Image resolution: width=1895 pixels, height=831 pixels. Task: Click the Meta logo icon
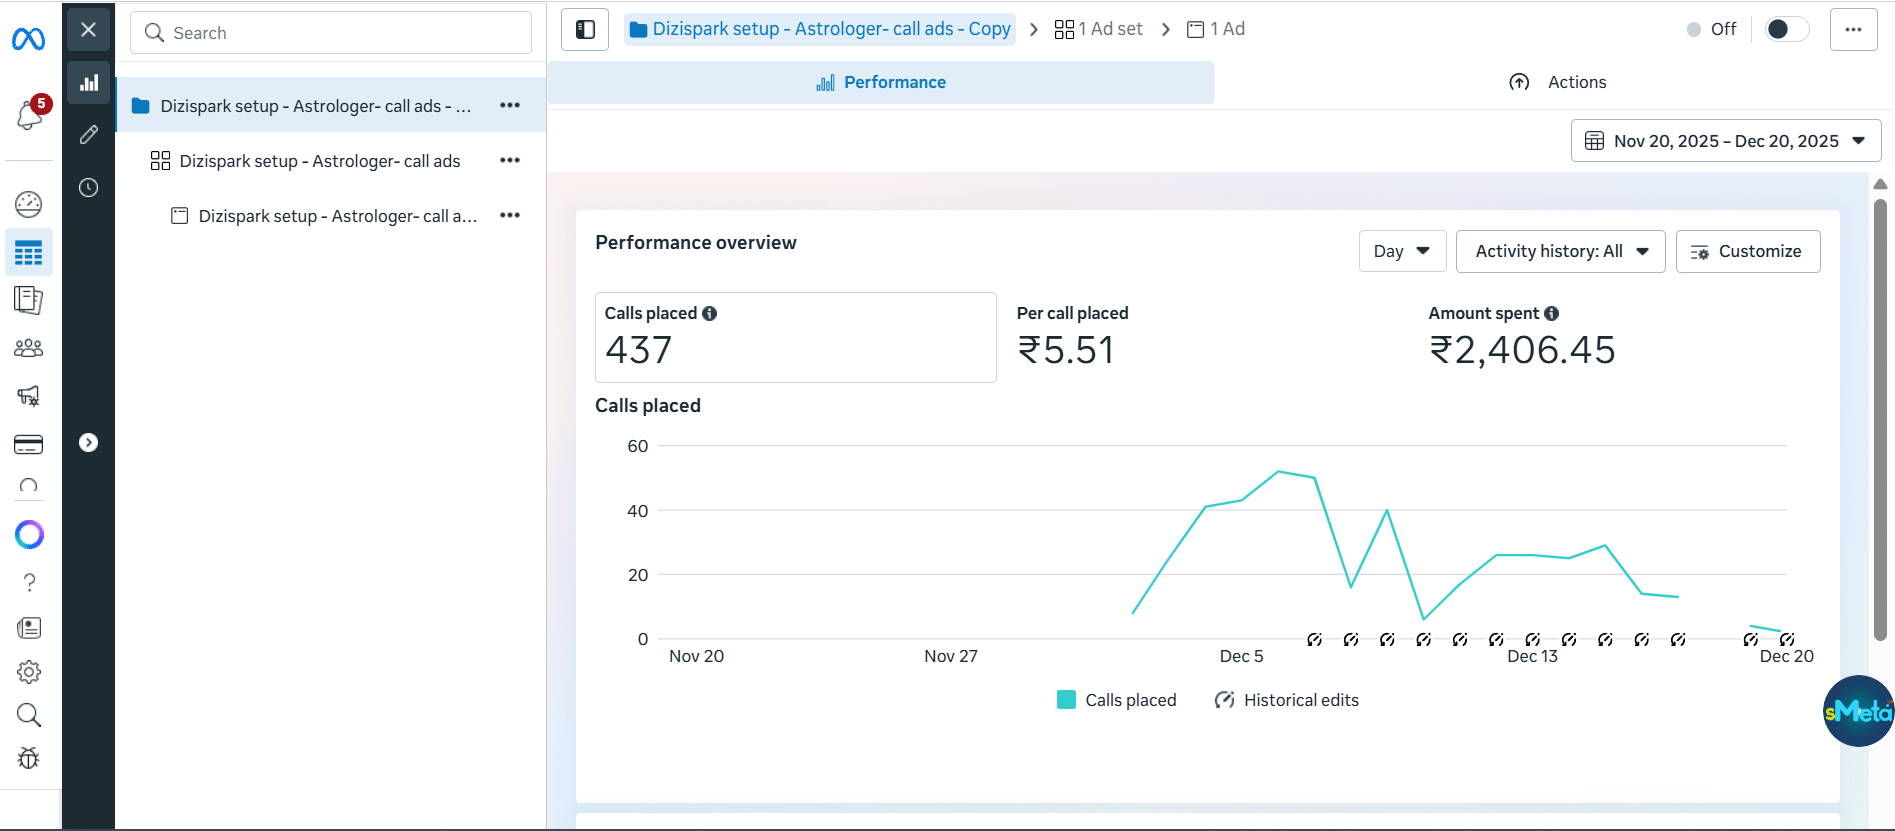pyautogui.click(x=28, y=39)
